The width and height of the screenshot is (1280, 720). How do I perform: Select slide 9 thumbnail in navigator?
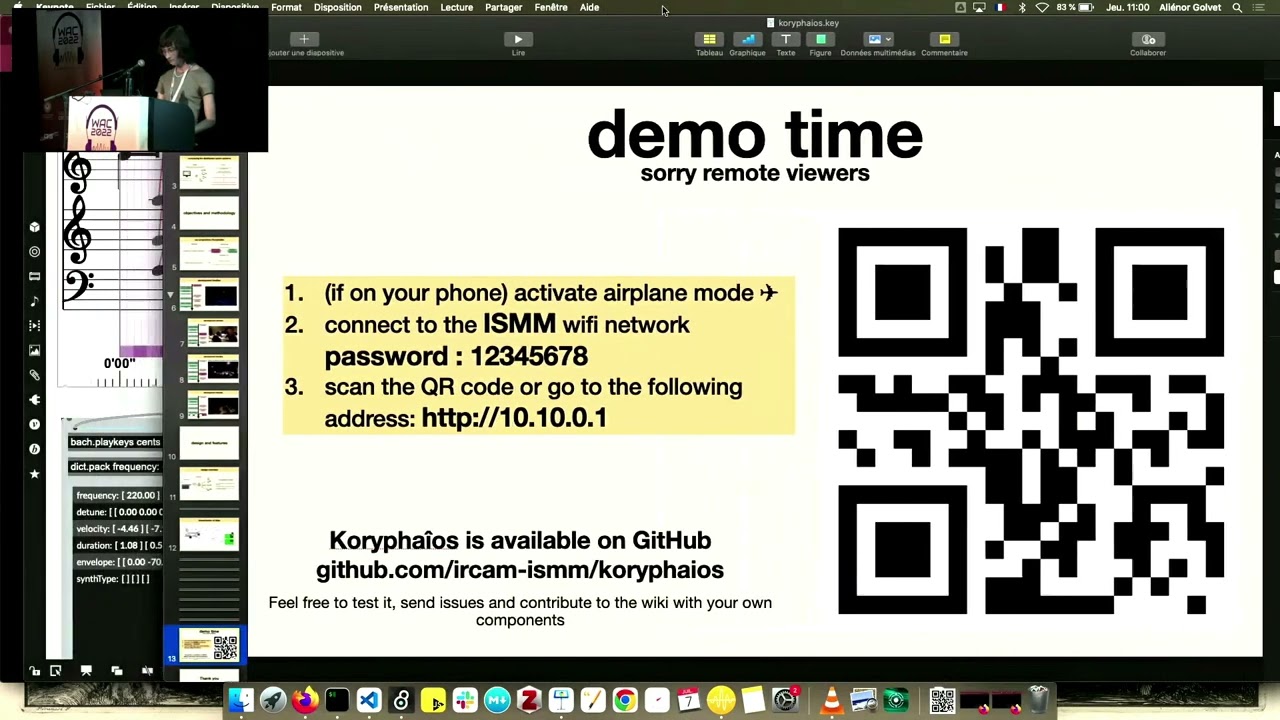pyautogui.click(x=213, y=406)
